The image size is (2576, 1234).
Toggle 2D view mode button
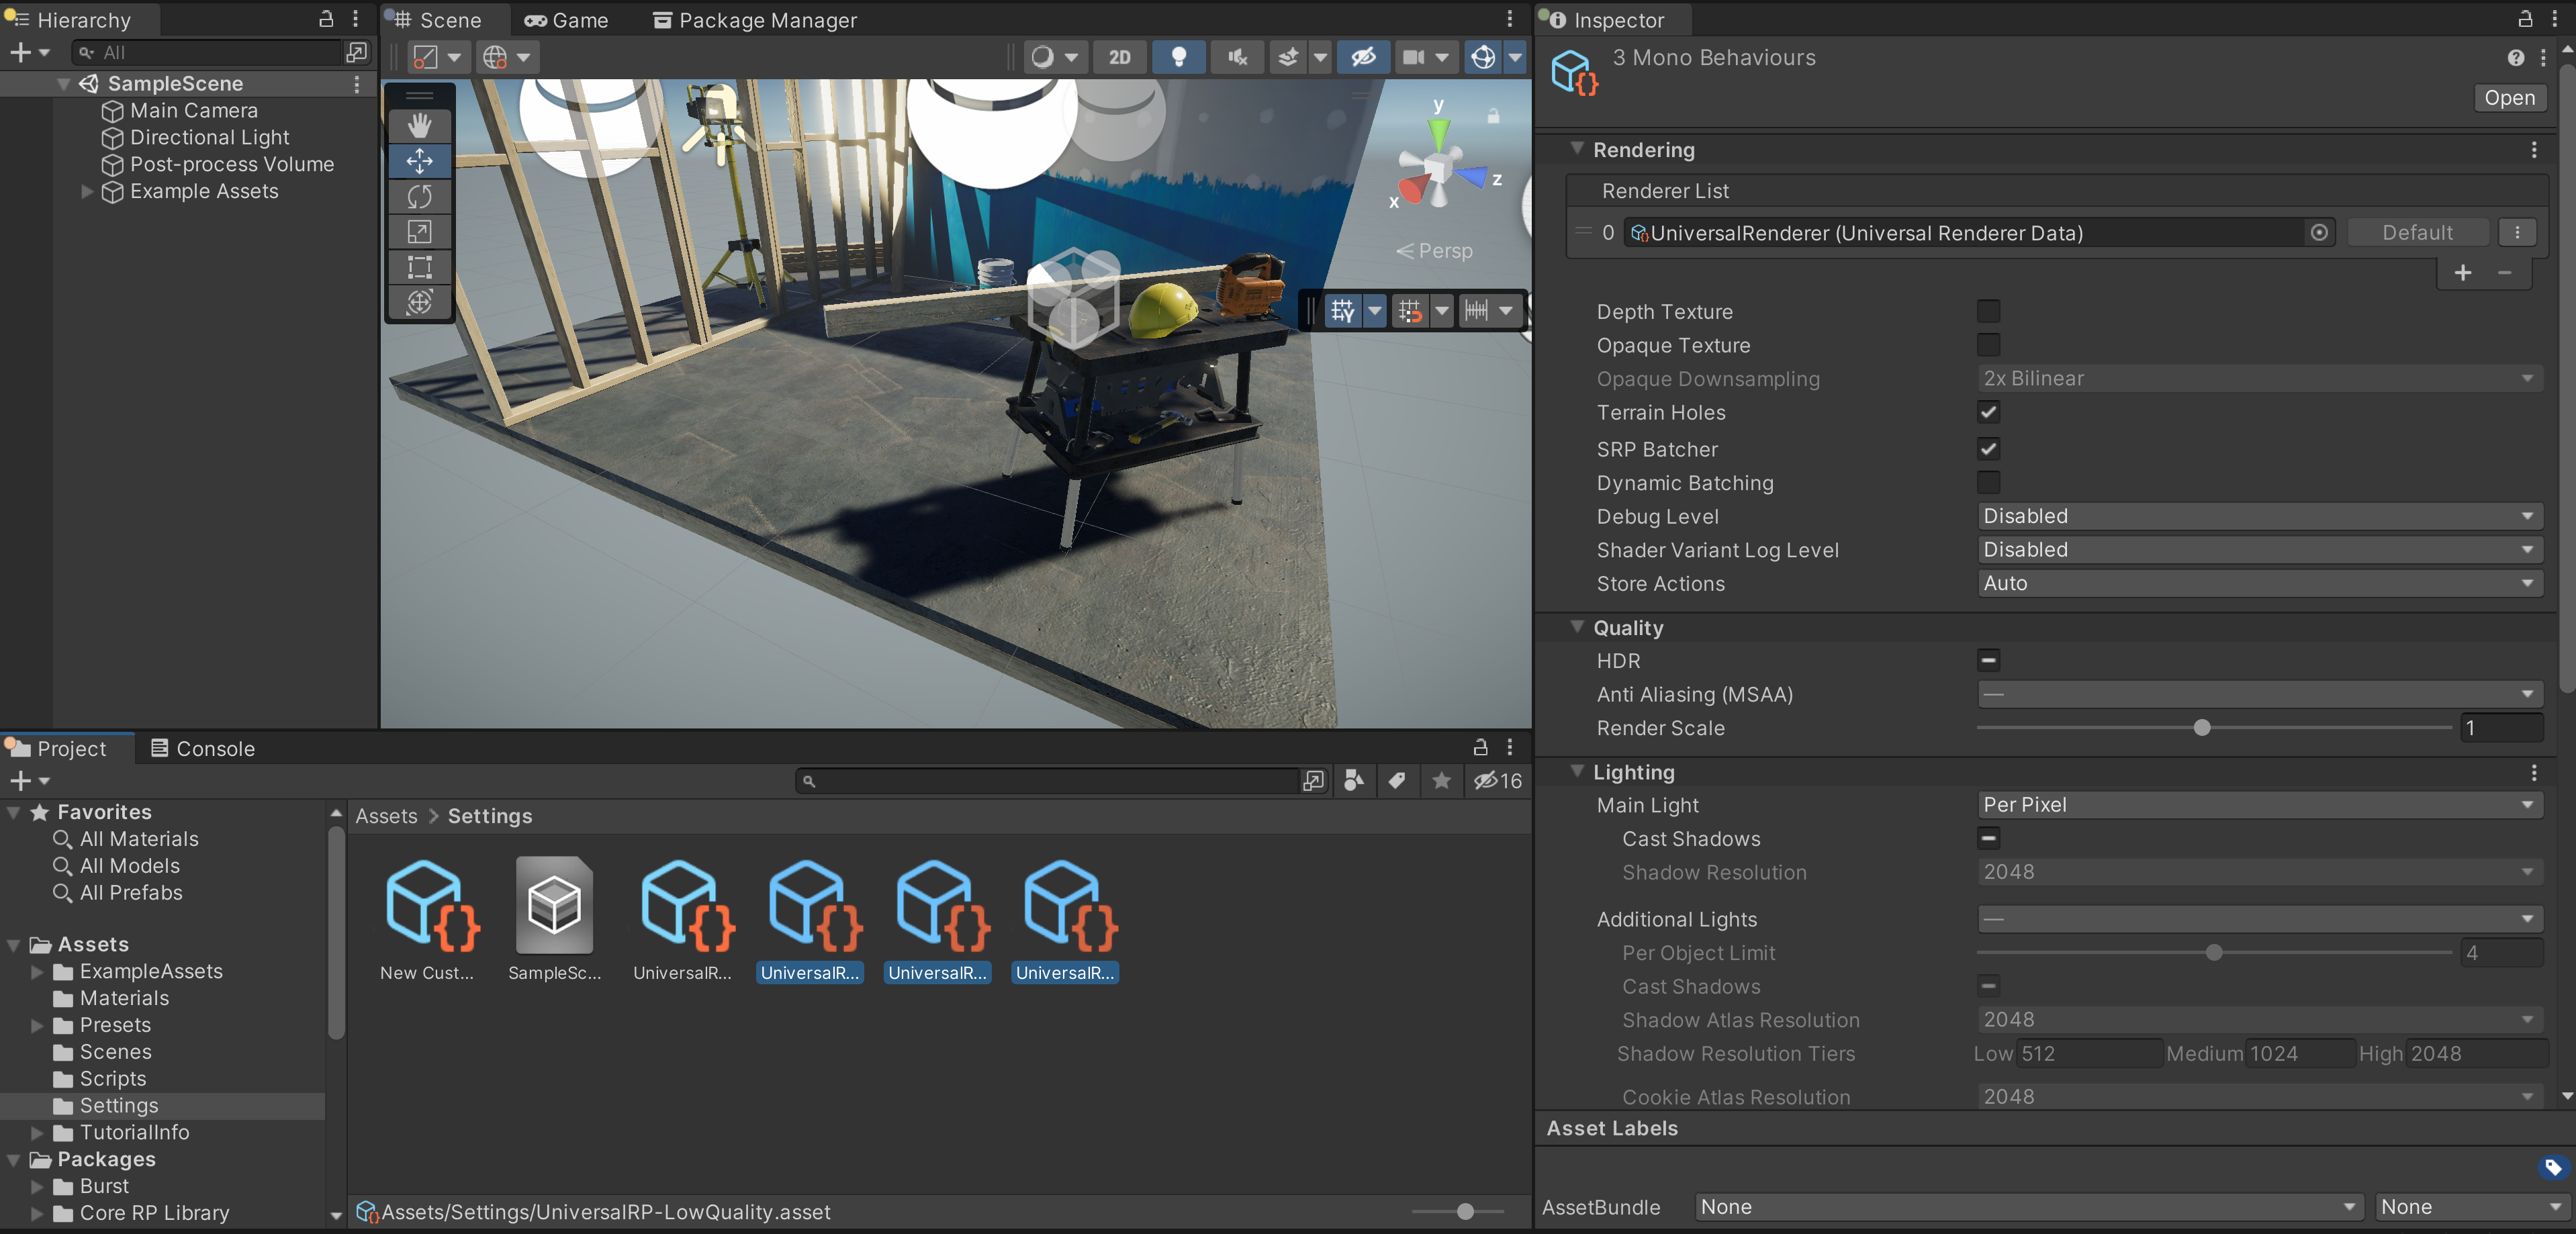pos(1119,57)
